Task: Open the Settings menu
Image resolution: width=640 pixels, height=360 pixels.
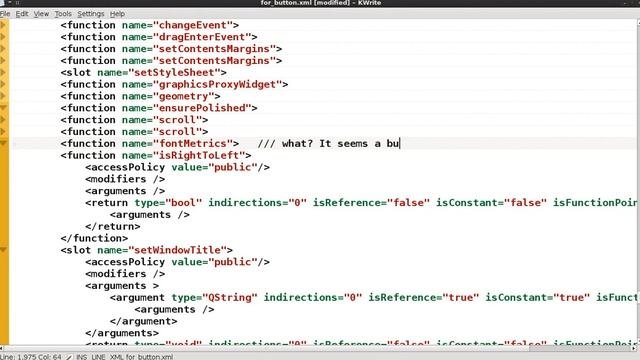Action: pos(91,14)
